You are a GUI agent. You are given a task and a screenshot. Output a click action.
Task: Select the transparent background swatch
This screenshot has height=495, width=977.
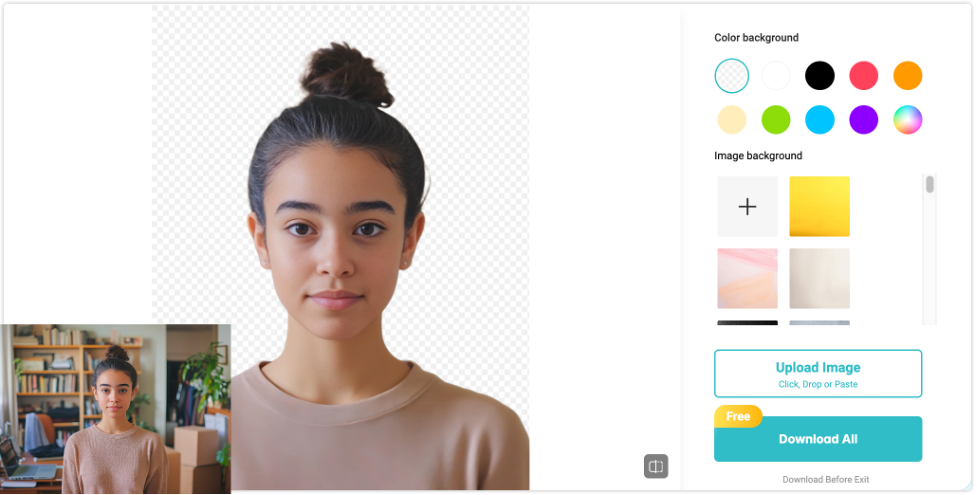pyautogui.click(x=732, y=75)
